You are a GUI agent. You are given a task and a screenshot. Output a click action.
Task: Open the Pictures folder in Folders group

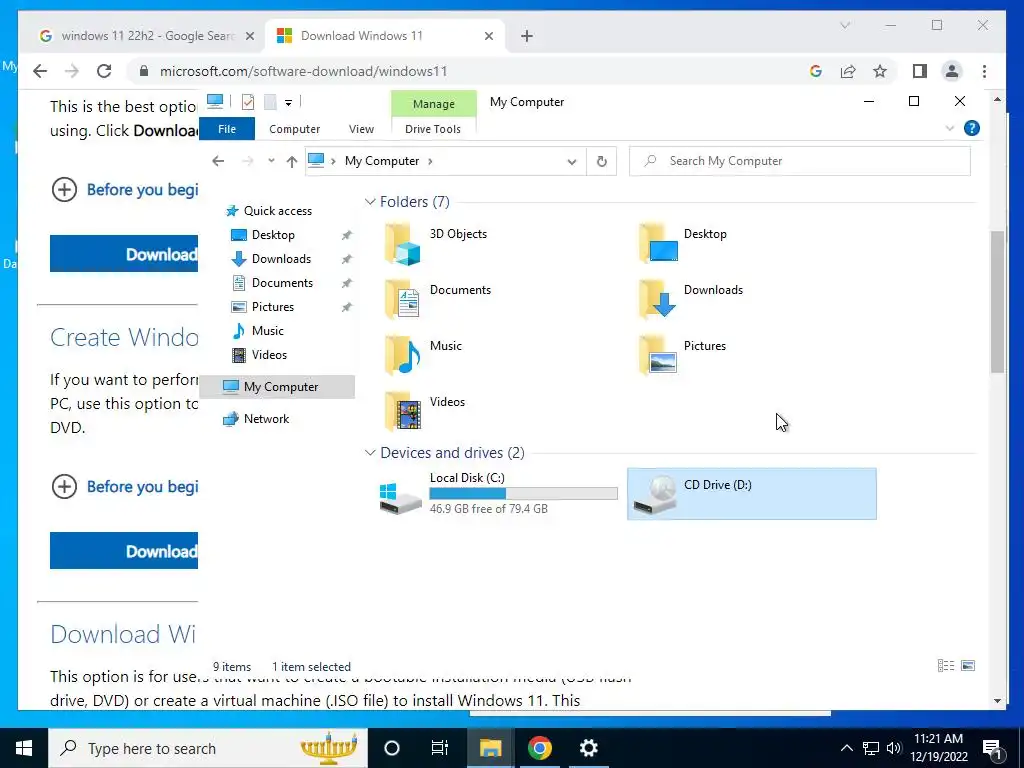(683, 355)
